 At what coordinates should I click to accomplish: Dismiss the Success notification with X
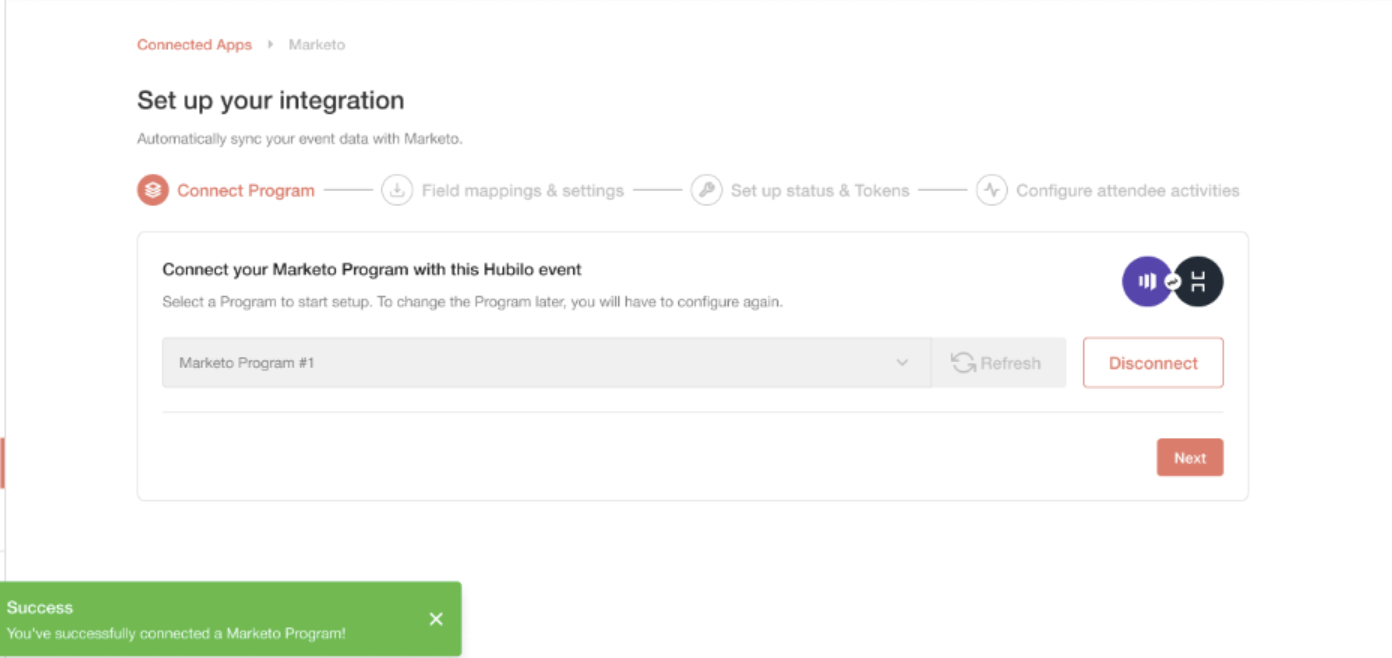[436, 619]
